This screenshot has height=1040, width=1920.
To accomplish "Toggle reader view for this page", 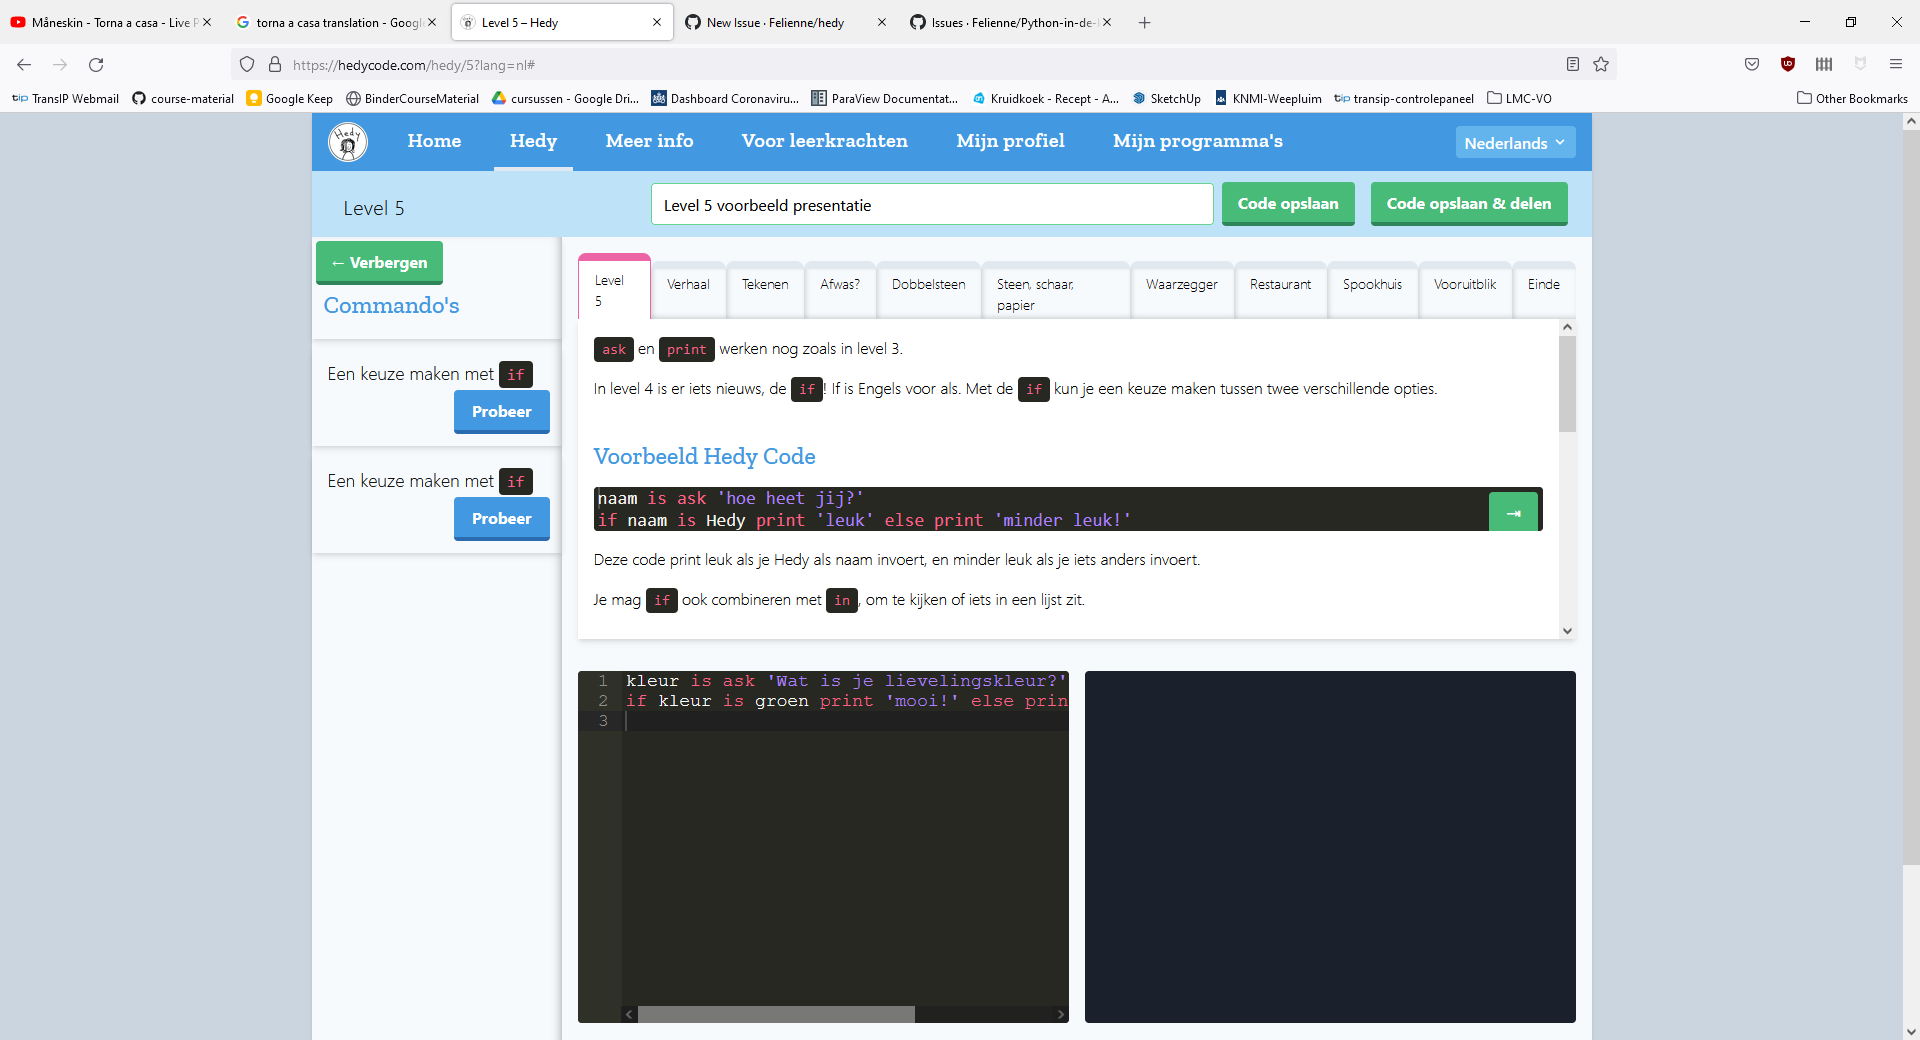I will 1572,64.
